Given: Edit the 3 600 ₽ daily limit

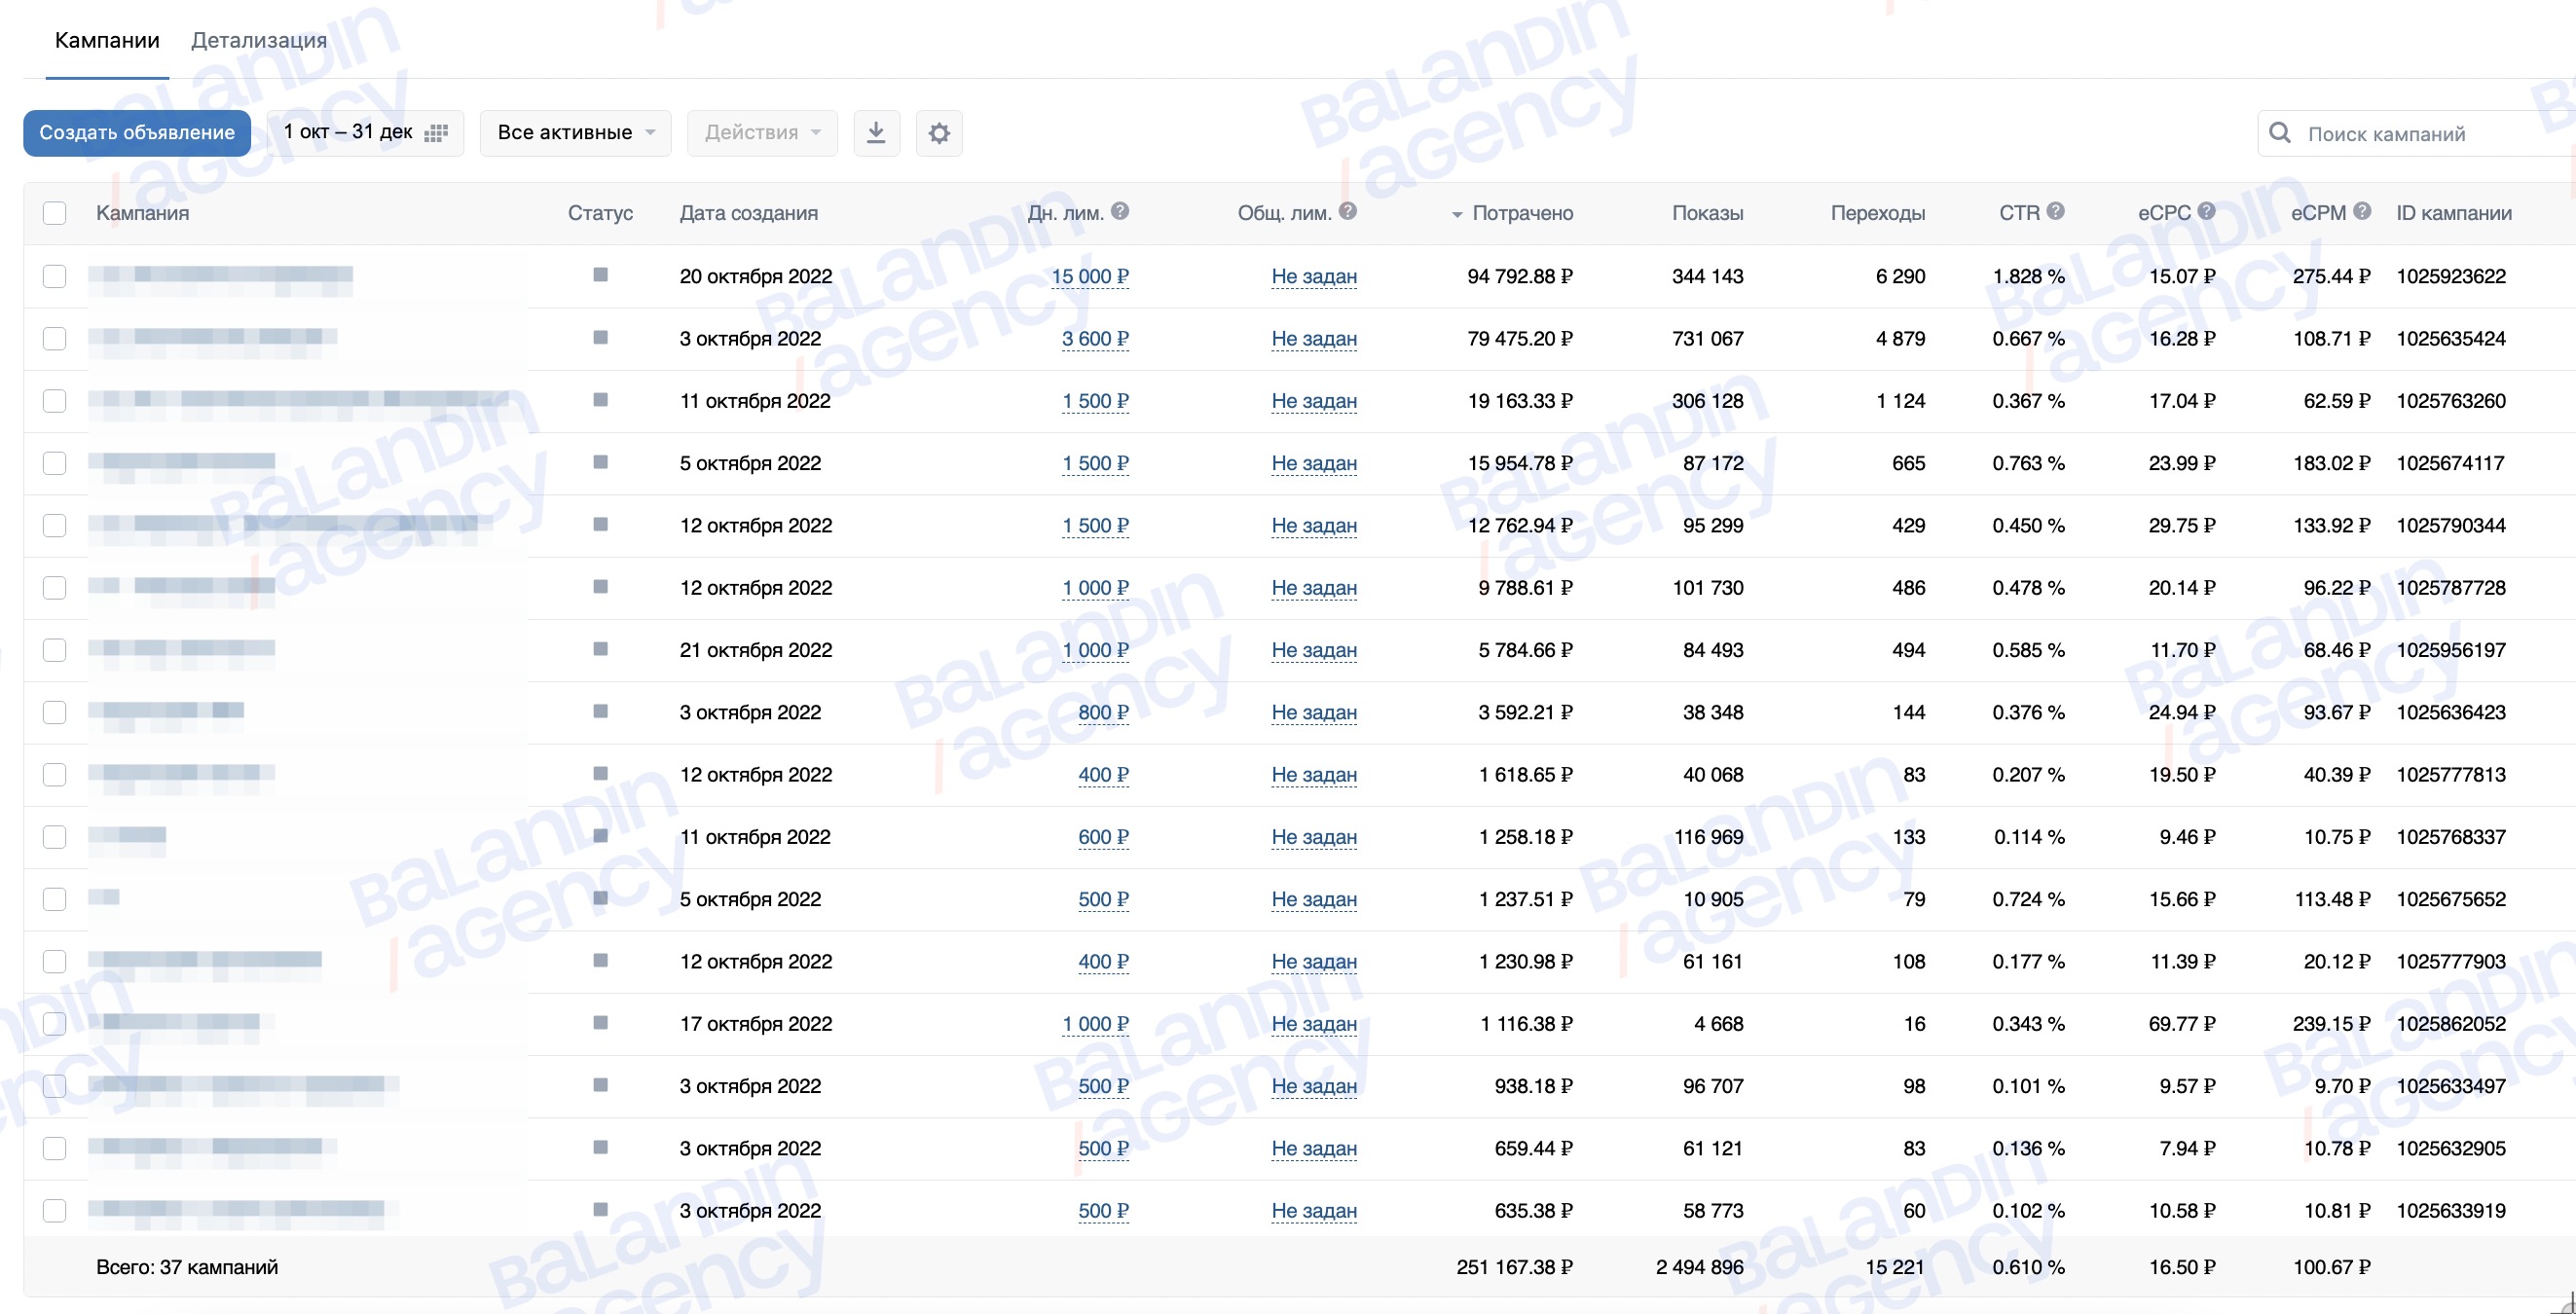Looking at the screenshot, I should pos(1095,339).
